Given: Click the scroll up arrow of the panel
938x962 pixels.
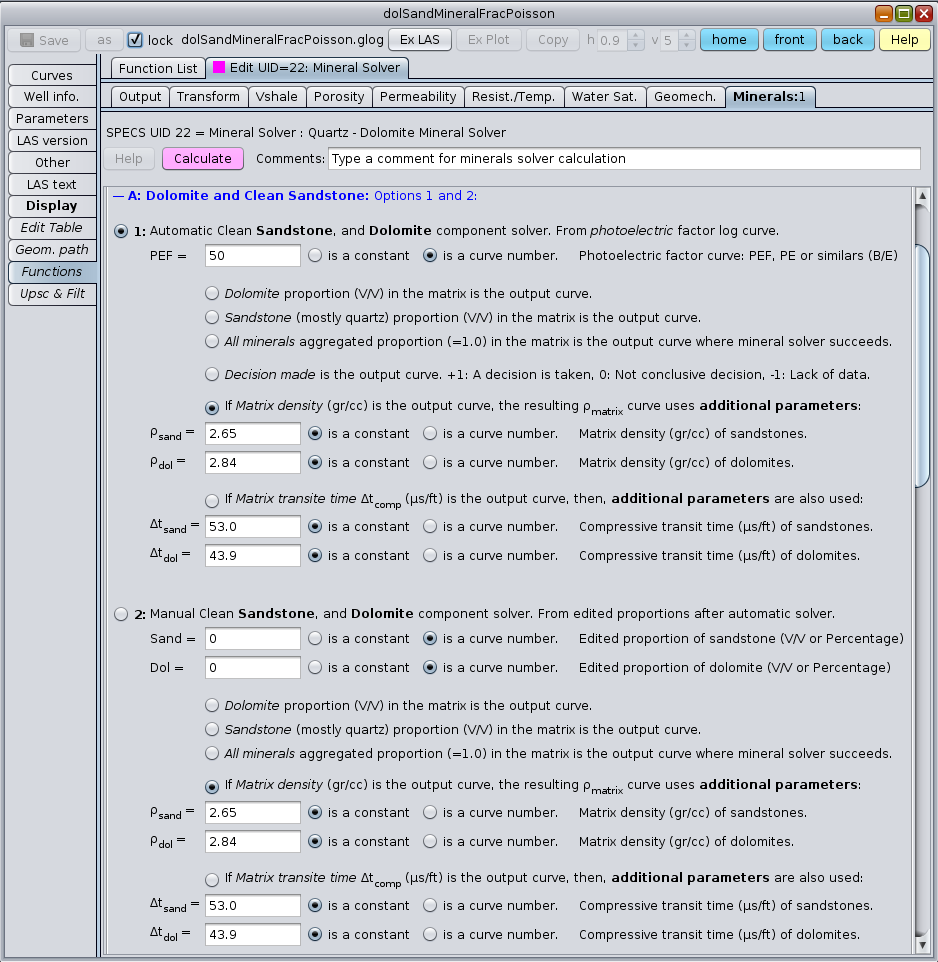Looking at the screenshot, I should coord(921,196).
